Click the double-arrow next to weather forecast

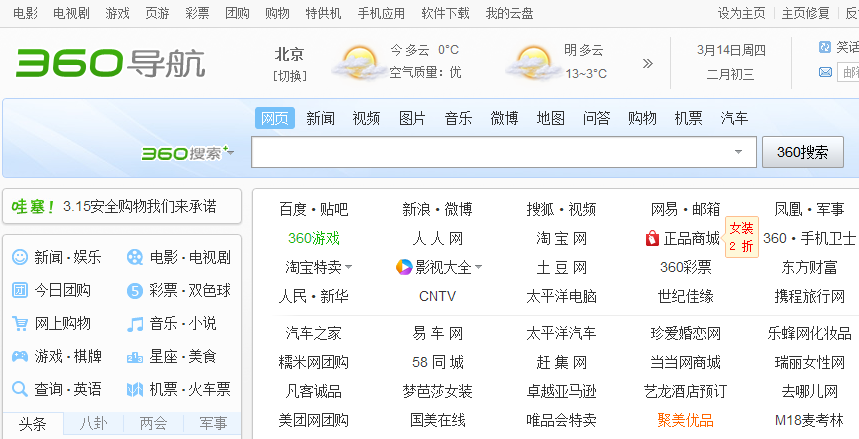pos(648,64)
